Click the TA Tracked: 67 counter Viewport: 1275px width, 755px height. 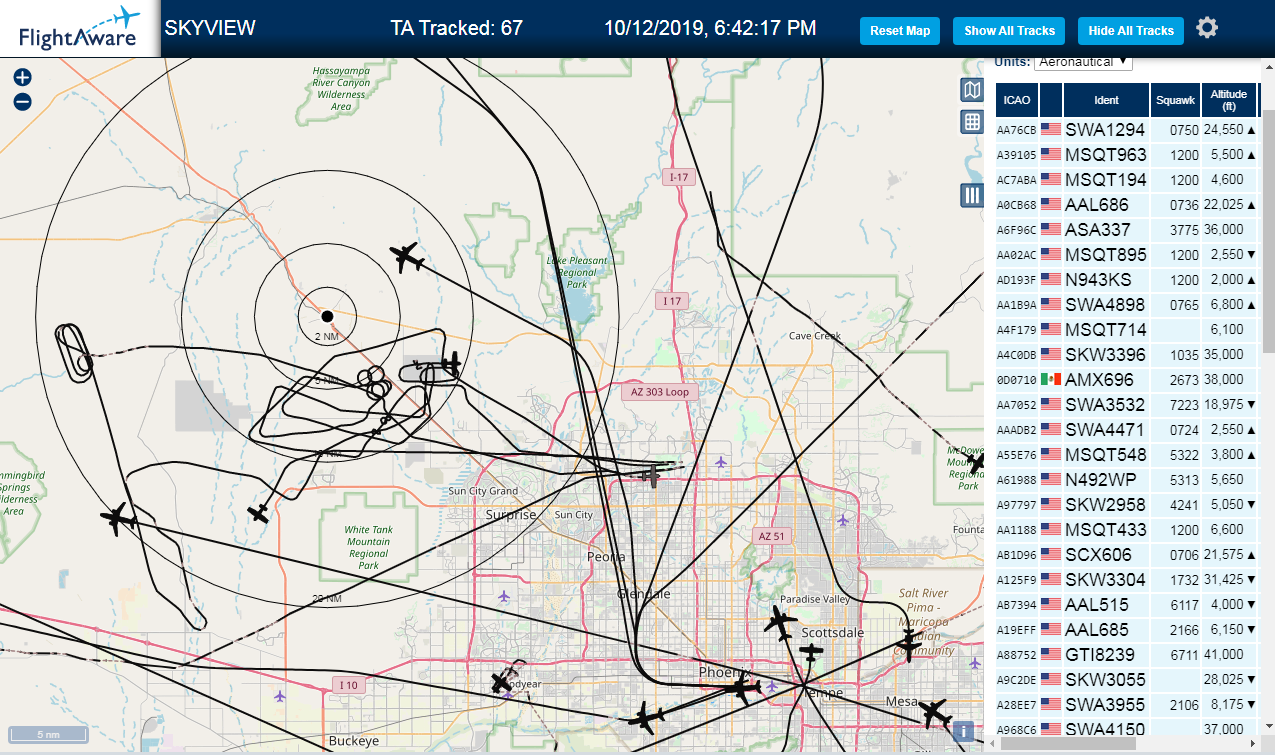coord(456,28)
